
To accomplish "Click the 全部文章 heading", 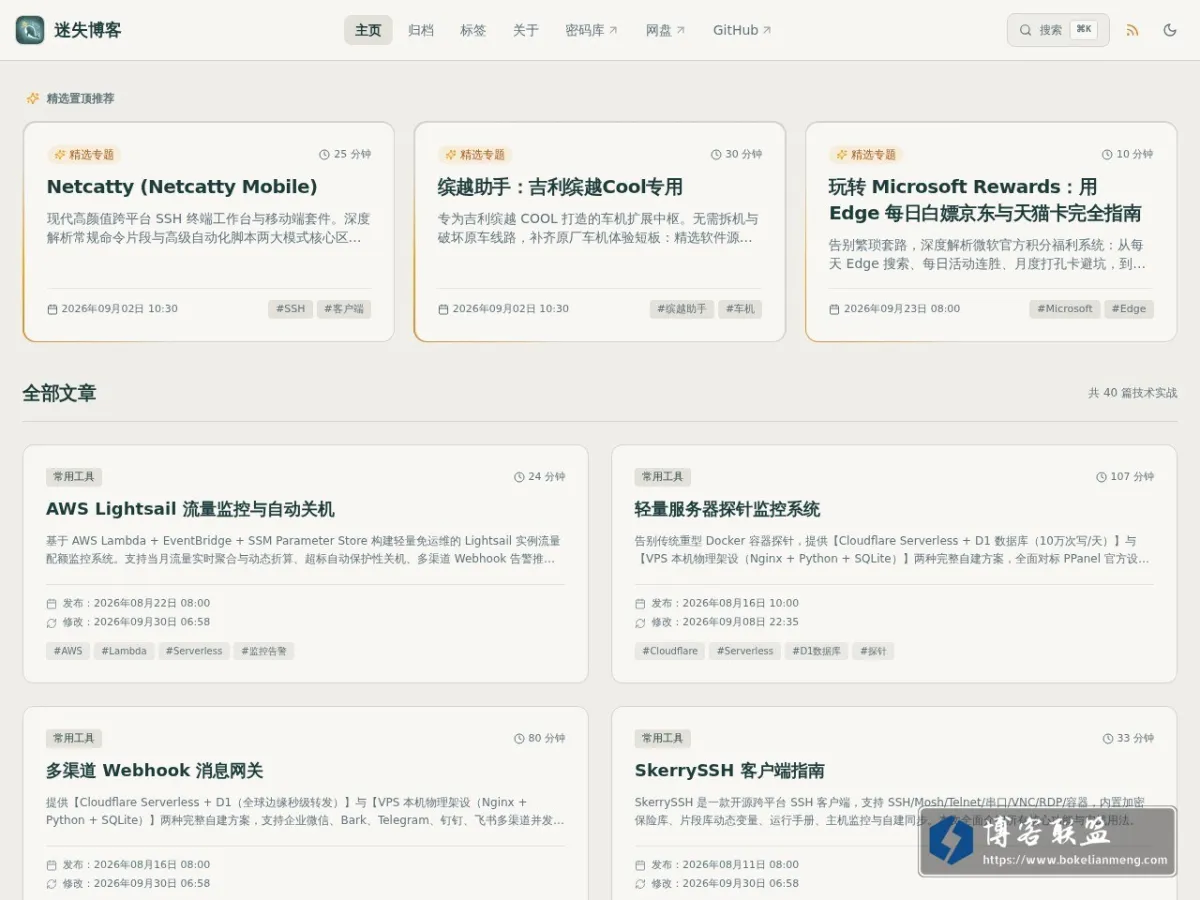I will pyautogui.click(x=60, y=393).
